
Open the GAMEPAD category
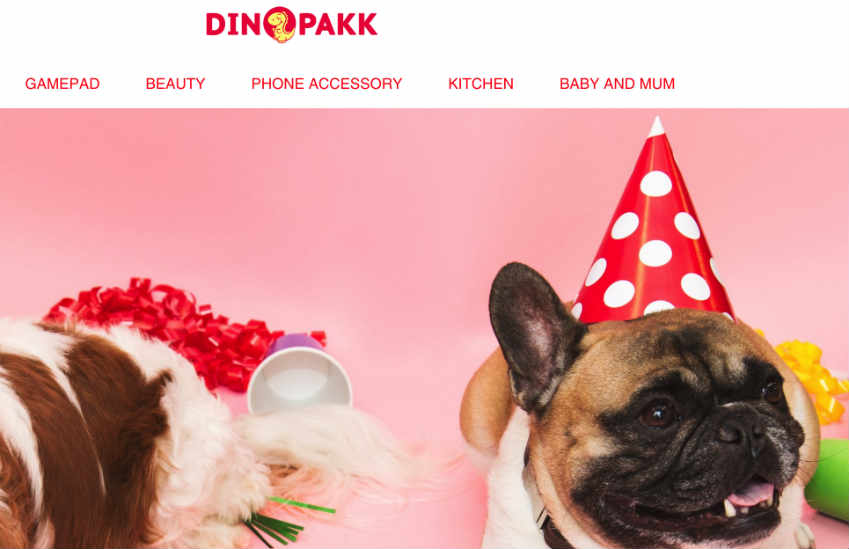tap(62, 84)
